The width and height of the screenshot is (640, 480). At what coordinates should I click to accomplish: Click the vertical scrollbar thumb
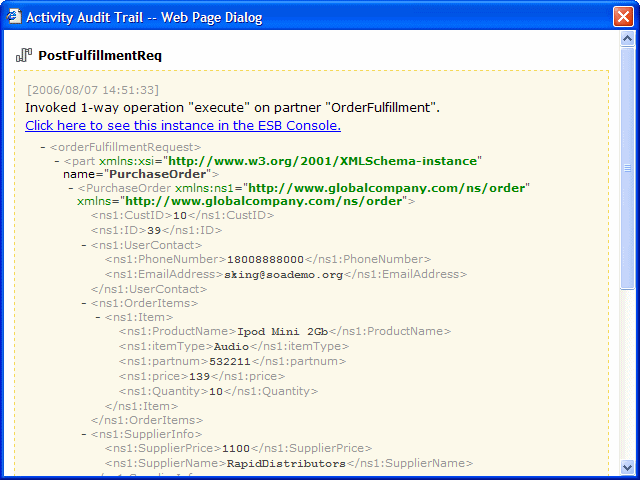(x=627, y=168)
